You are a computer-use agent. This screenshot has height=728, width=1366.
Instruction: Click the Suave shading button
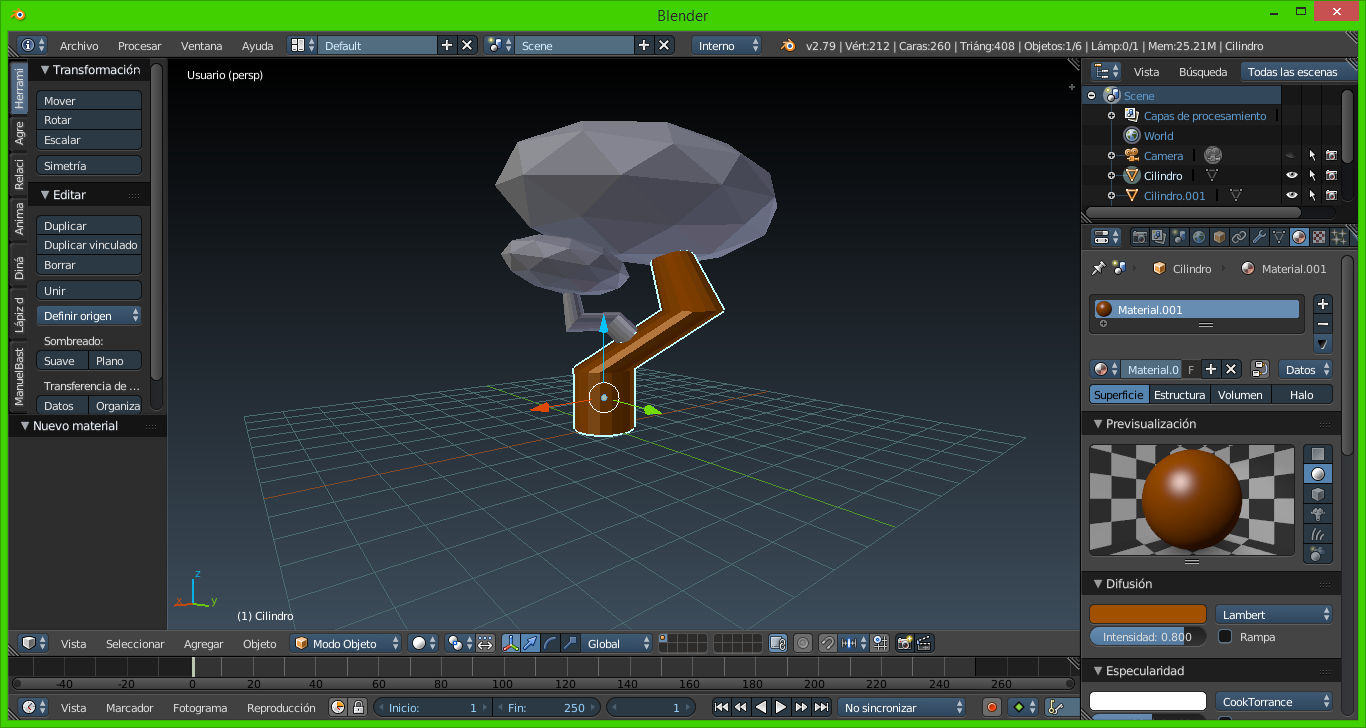point(62,361)
